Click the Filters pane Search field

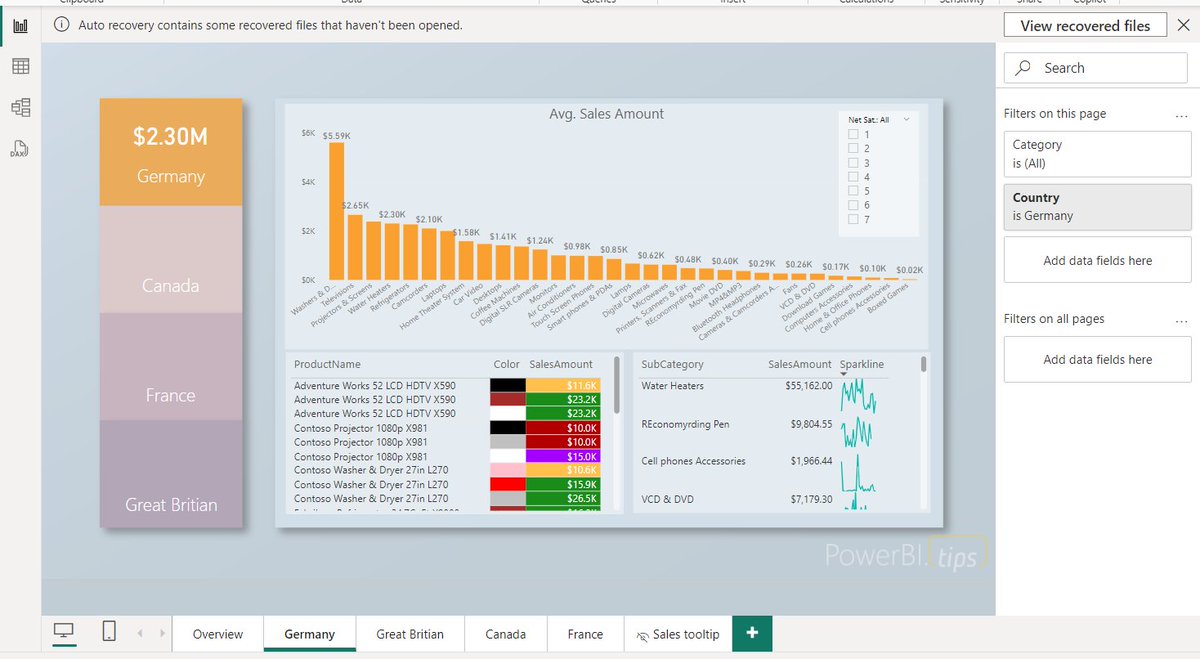[x=1096, y=68]
